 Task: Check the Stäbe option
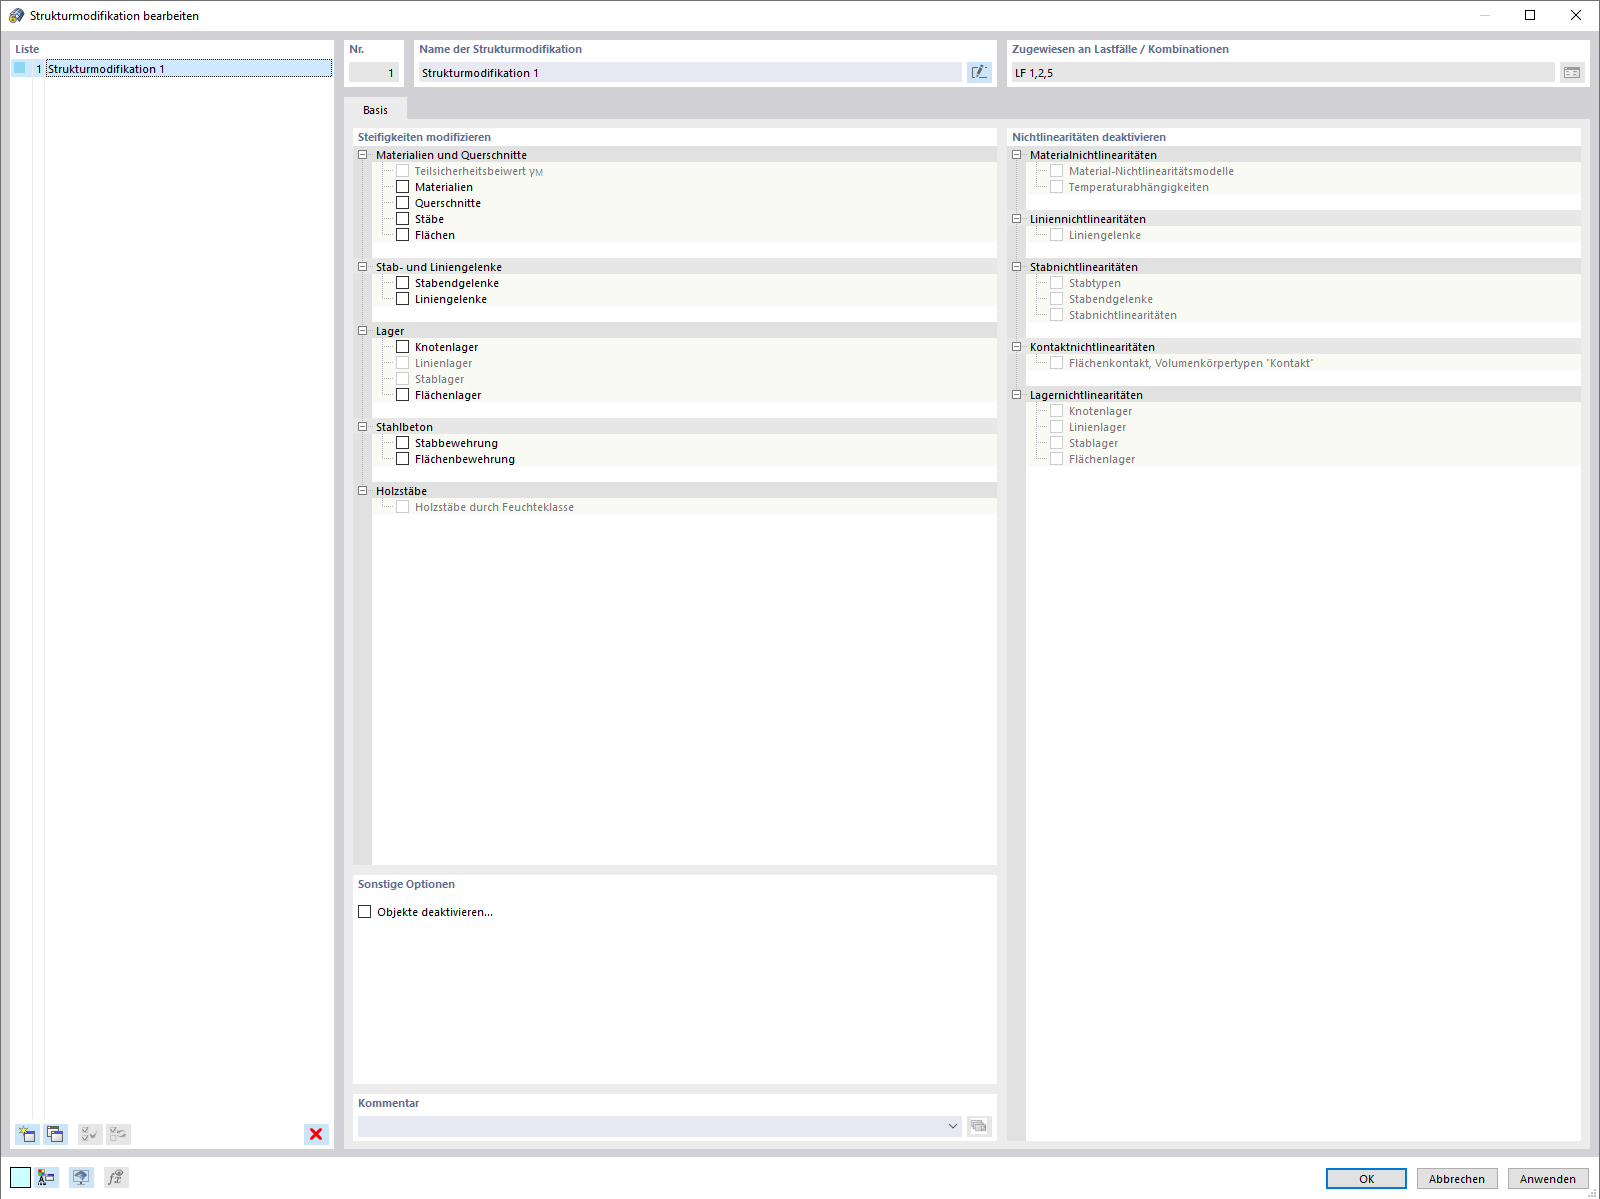403,219
